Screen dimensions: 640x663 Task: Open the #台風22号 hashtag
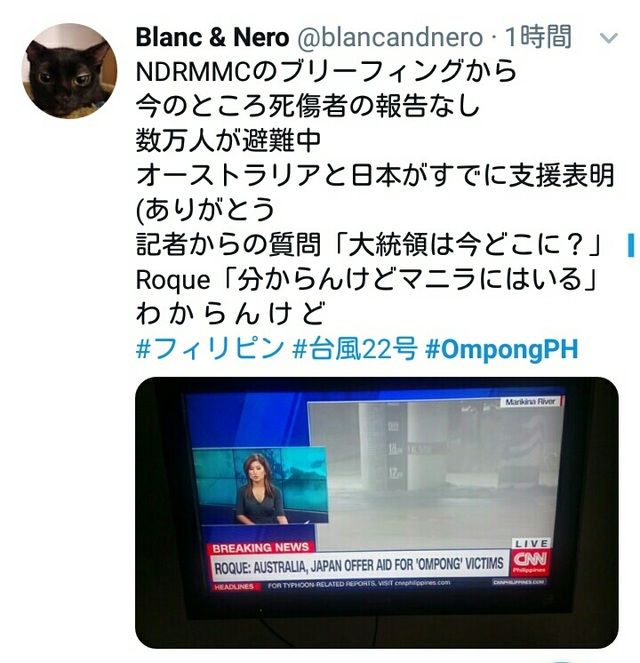[355, 348]
